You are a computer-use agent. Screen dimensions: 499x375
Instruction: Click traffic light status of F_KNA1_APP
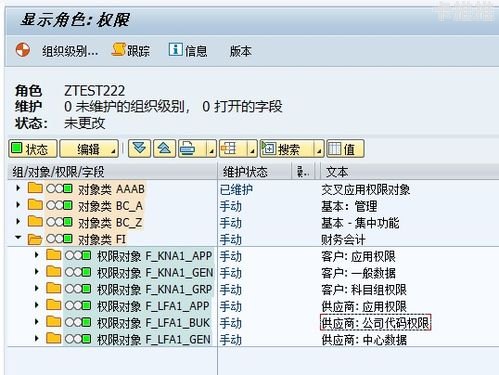click(x=78, y=256)
